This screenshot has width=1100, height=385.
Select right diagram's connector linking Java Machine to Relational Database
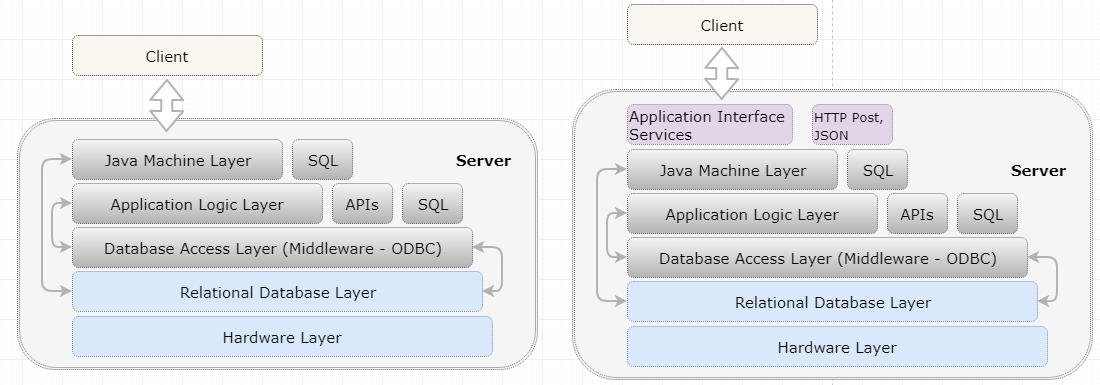[598, 234]
